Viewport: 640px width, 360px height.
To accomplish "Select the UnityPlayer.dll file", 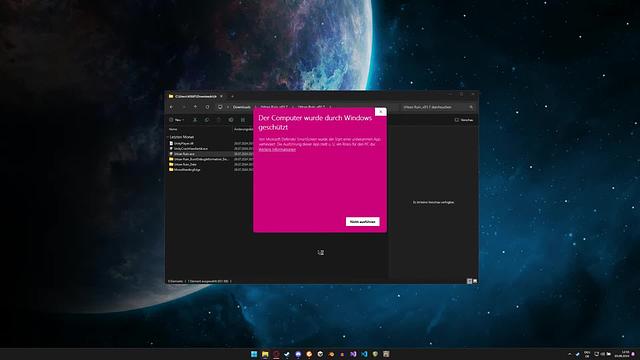I will (x=184, y=144).
